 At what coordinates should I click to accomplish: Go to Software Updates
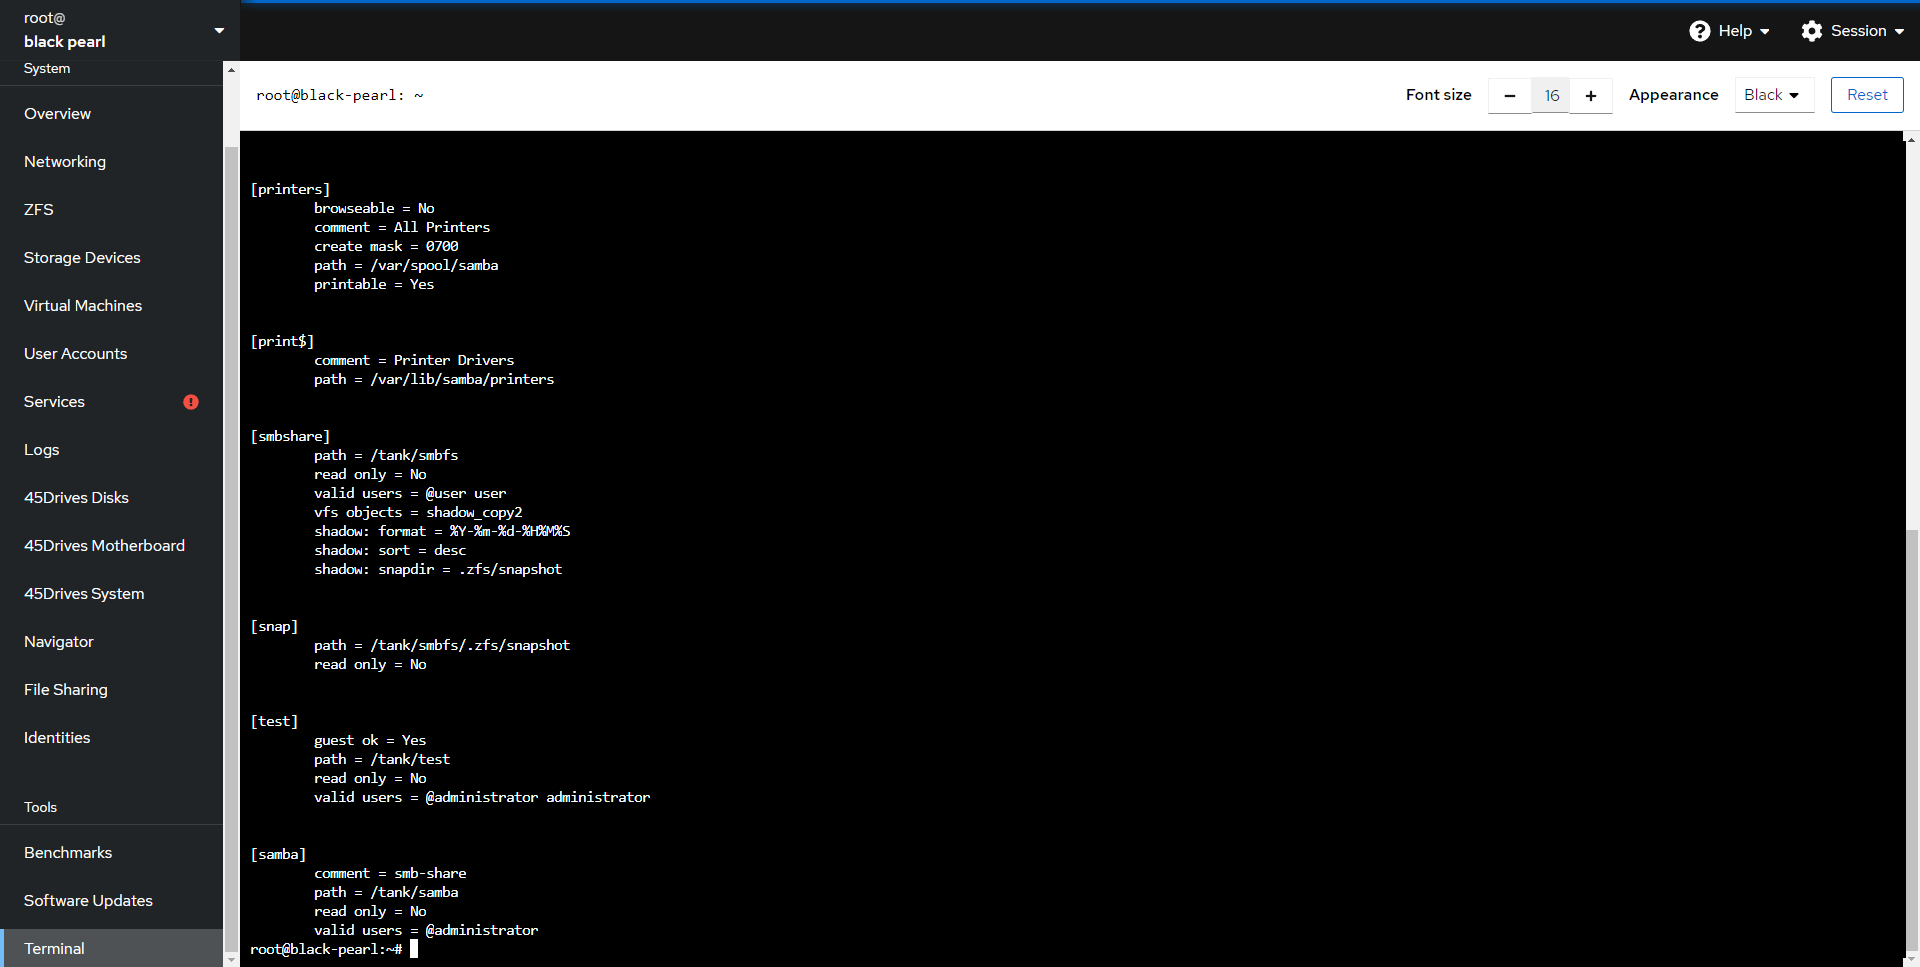[88, 900]
